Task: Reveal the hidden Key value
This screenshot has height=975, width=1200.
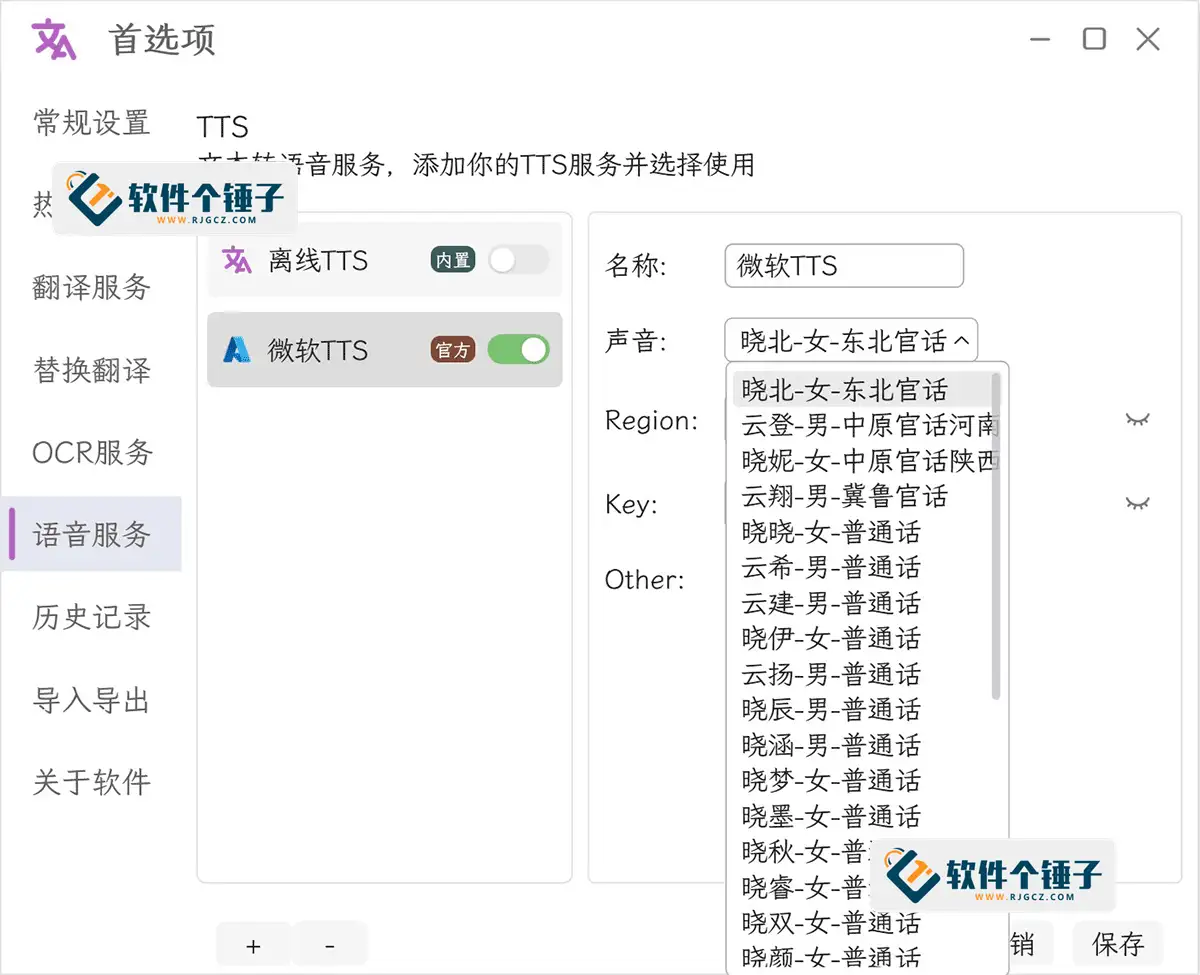Action: coord(1138,503)
